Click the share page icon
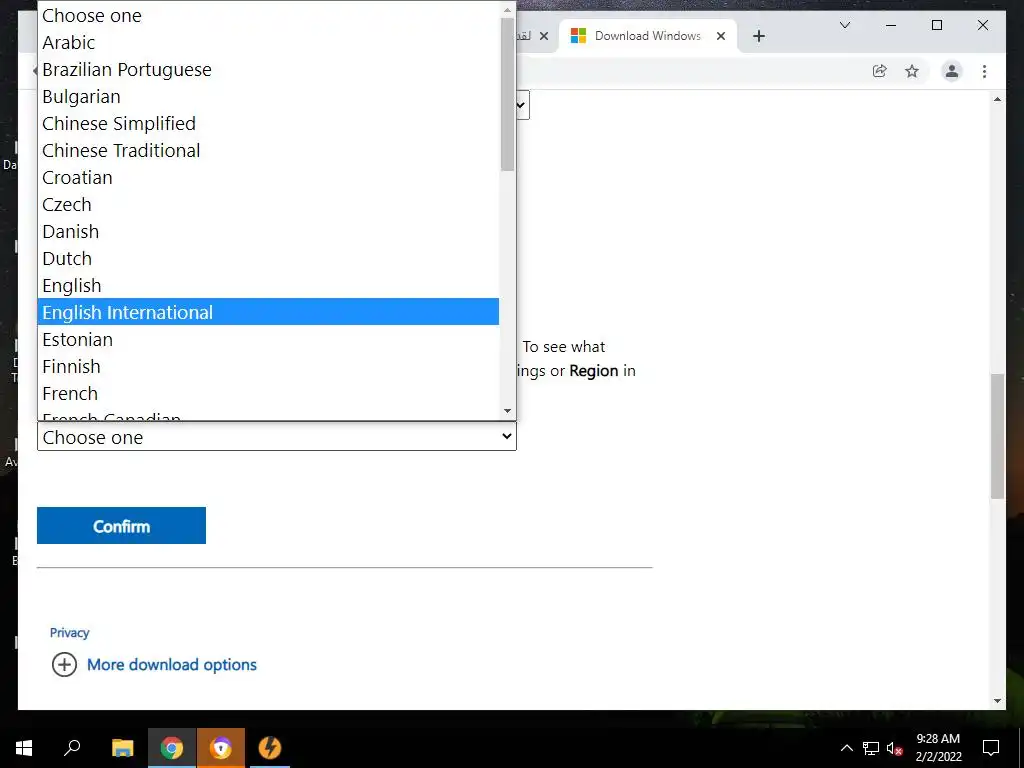Viewport: 1024px width, 768px height. (x=880, y=71)
